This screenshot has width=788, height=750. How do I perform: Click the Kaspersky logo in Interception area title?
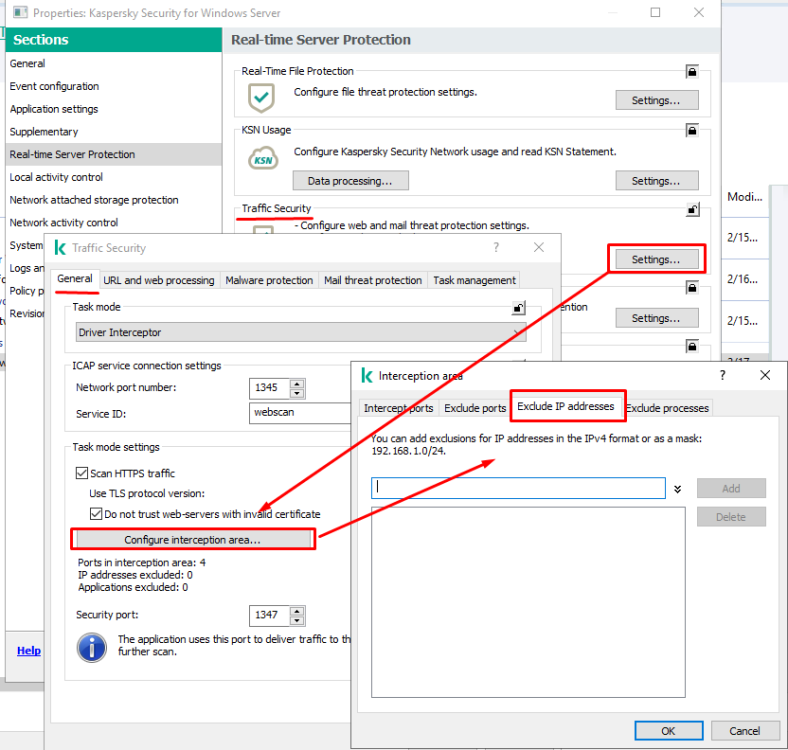367,376
